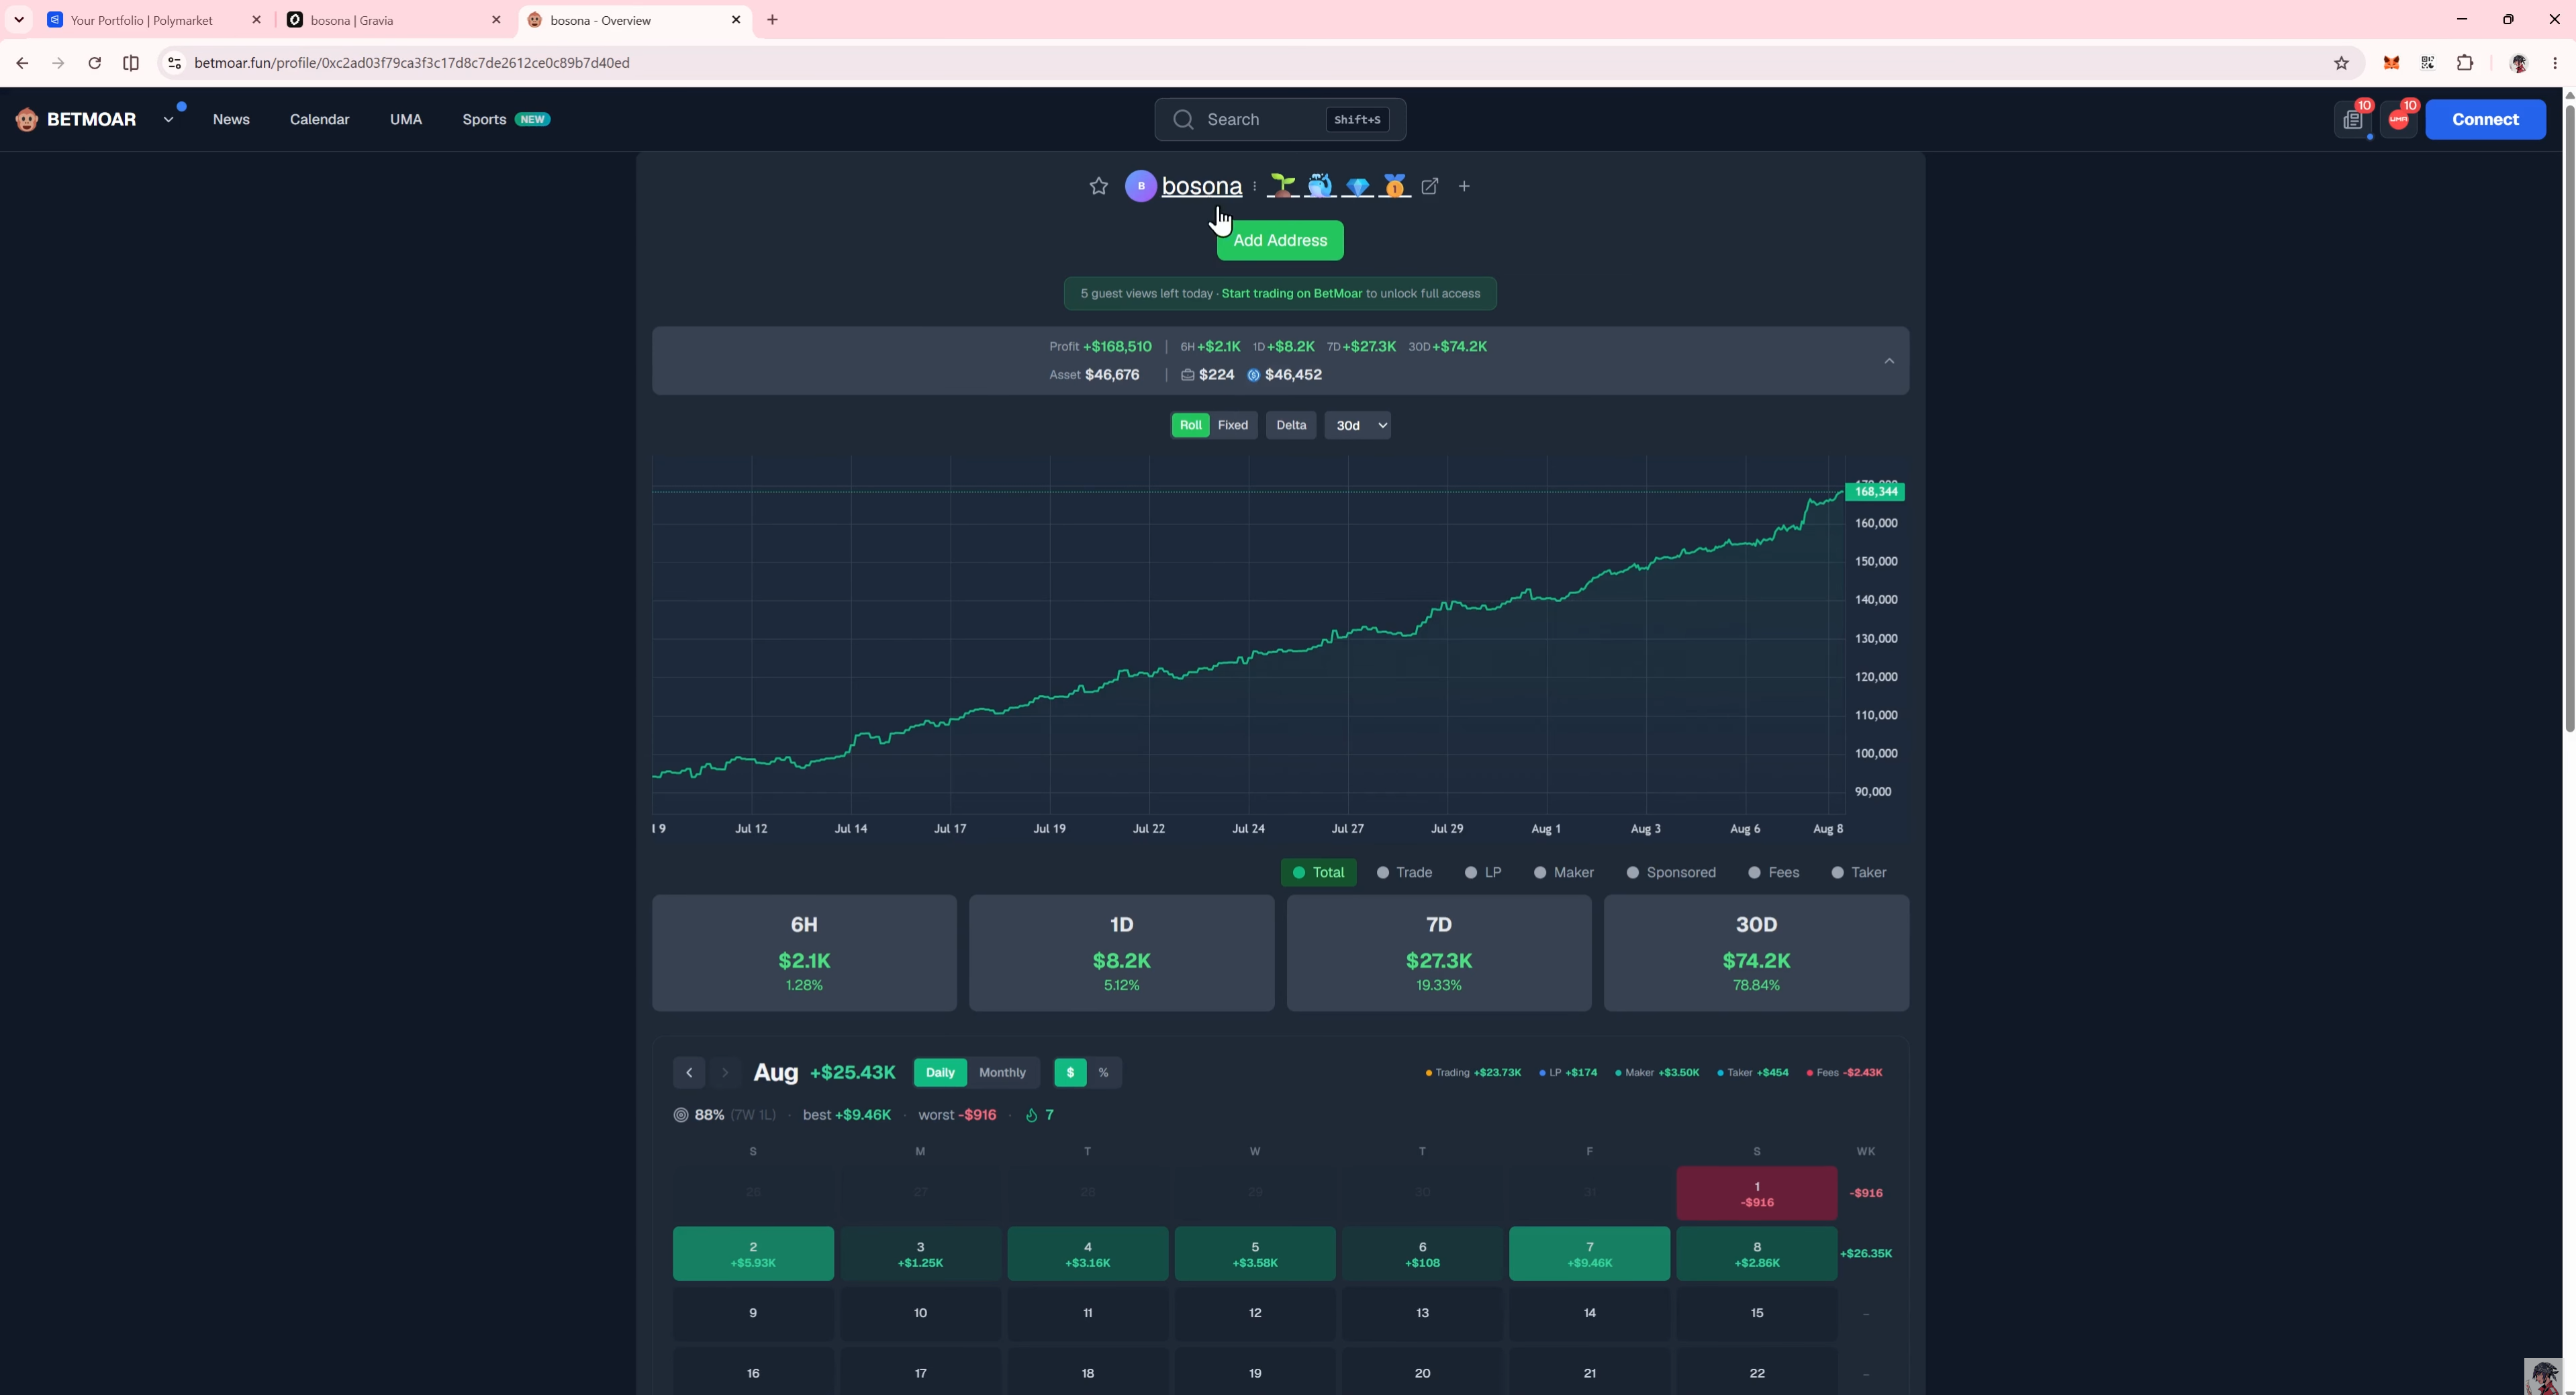
Task: Click the browser address bar URL
Action: click(412, 63)
